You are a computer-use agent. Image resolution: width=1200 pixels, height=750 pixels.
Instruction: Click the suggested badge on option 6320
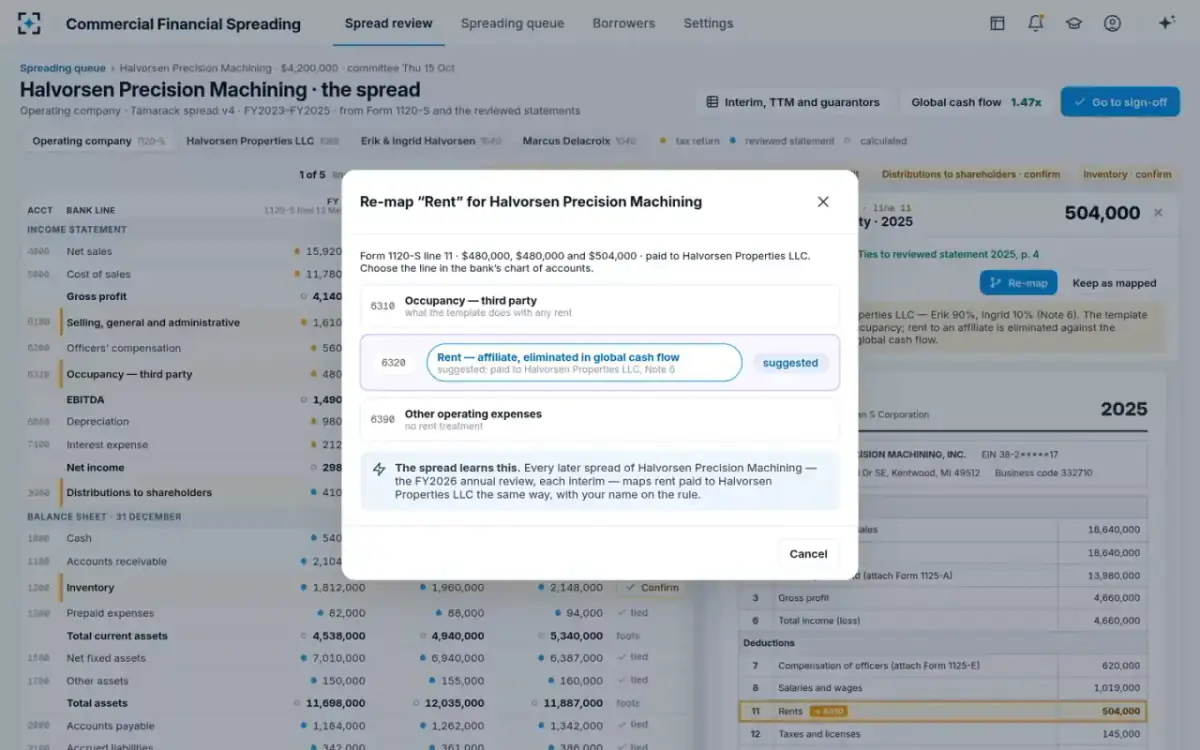click(x=790, y=363)
